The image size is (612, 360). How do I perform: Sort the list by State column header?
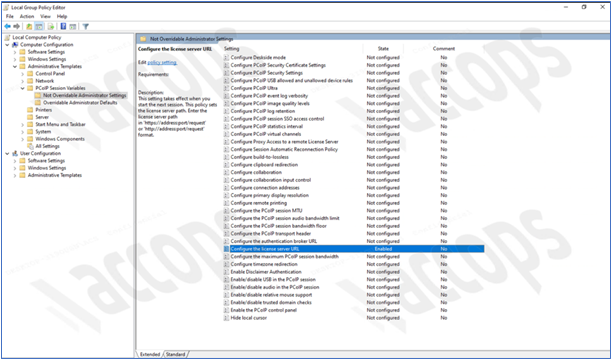[383, 49]
